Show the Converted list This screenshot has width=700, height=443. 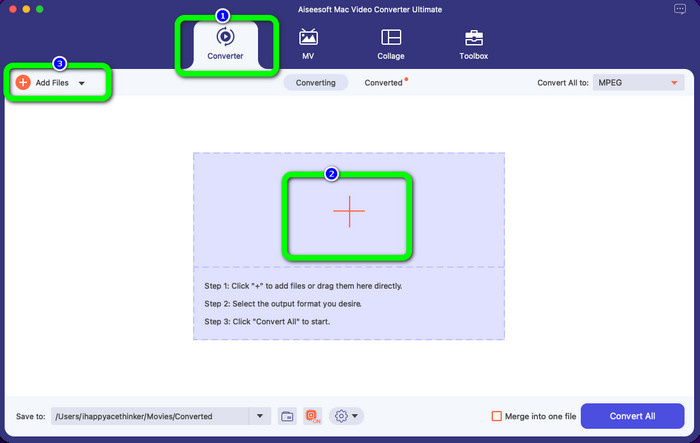383,83
